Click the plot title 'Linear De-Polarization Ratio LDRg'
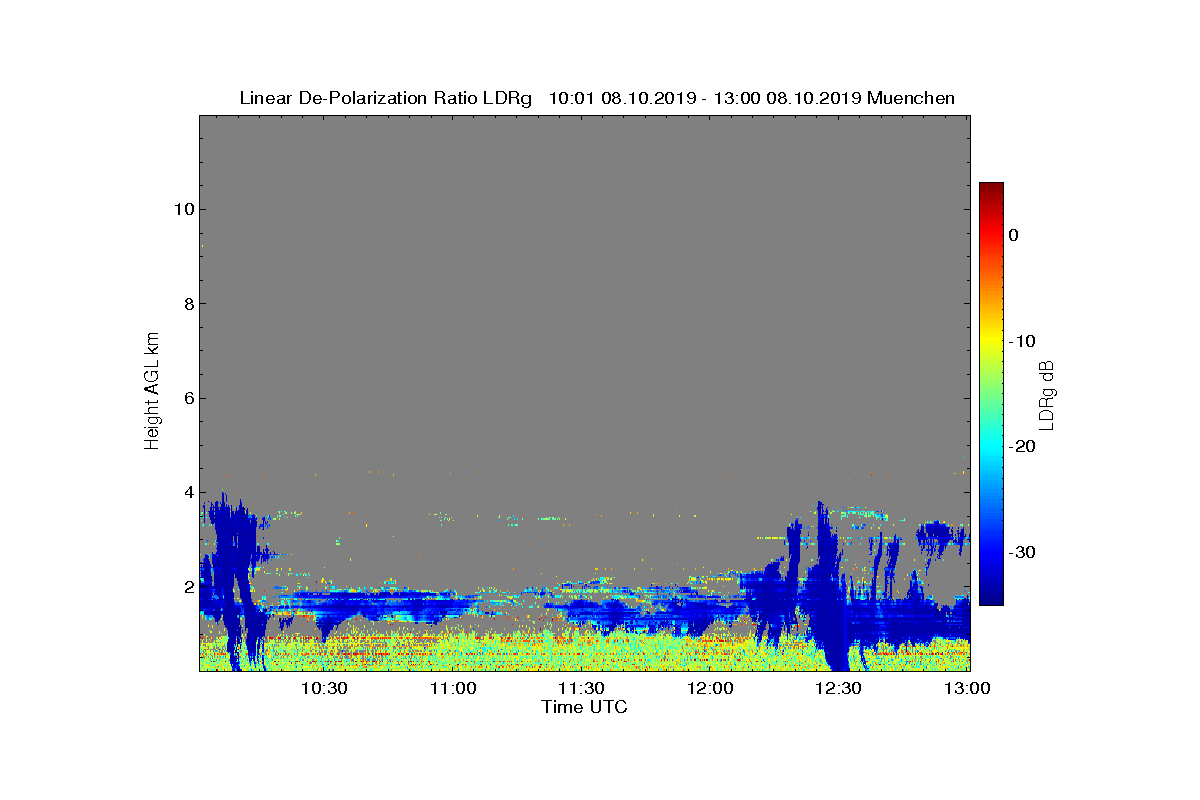The image size is (1200, 800). (x=386, y=98)
